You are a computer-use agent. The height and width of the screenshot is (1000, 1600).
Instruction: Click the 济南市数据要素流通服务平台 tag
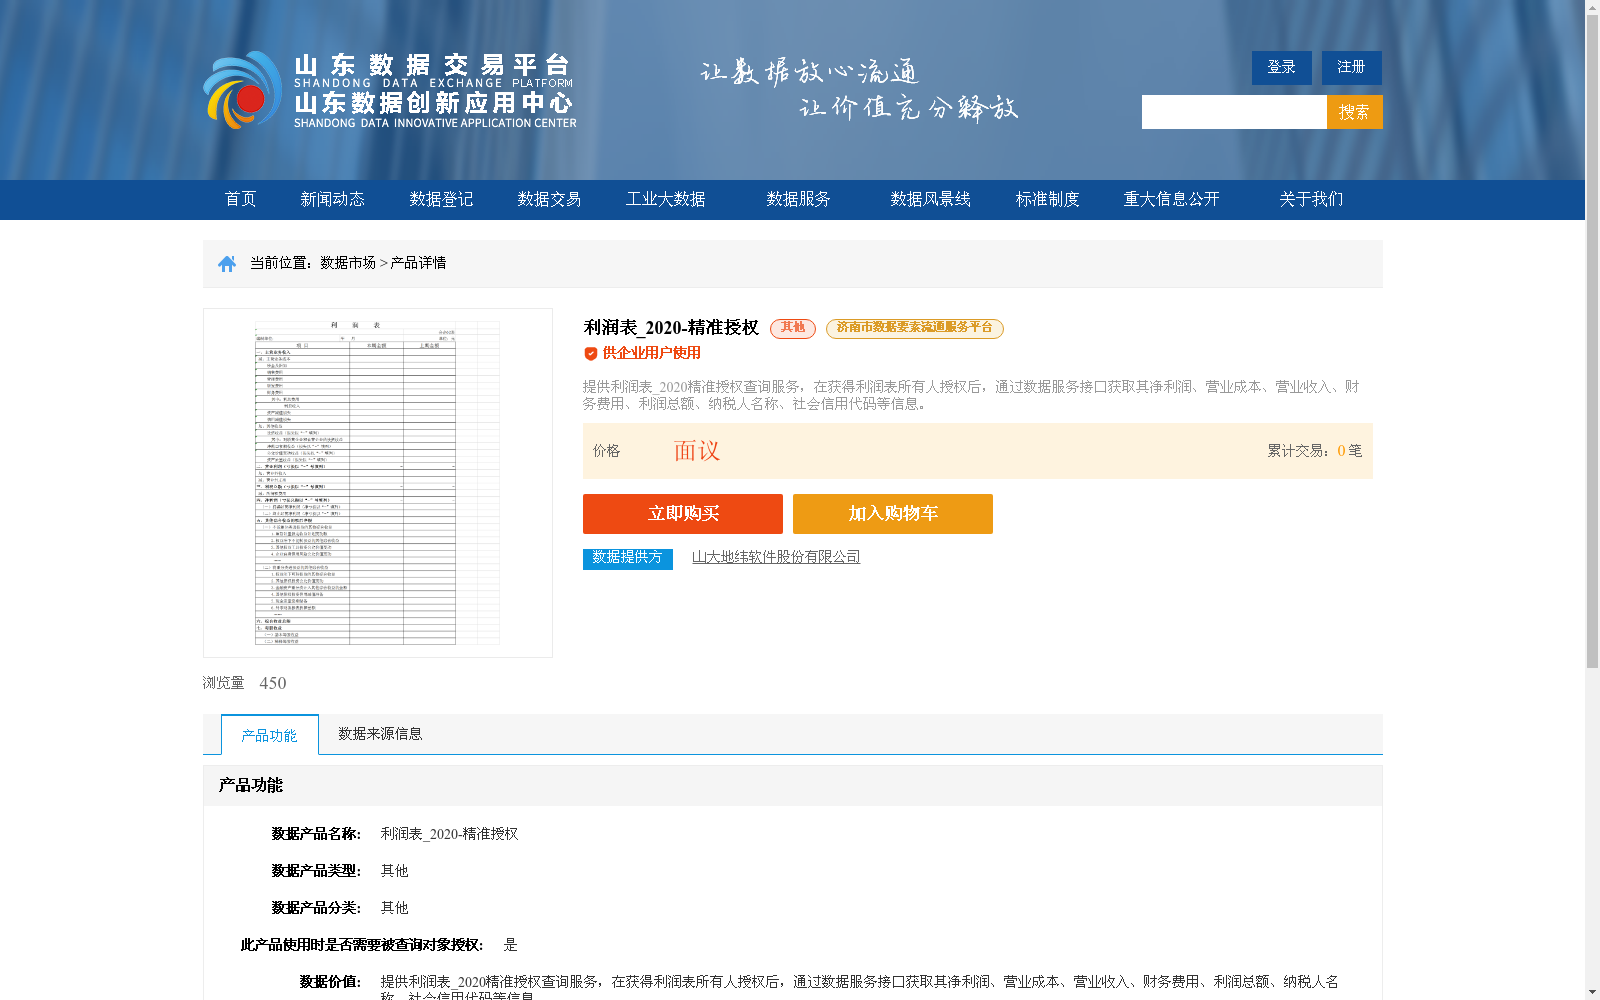915,328
